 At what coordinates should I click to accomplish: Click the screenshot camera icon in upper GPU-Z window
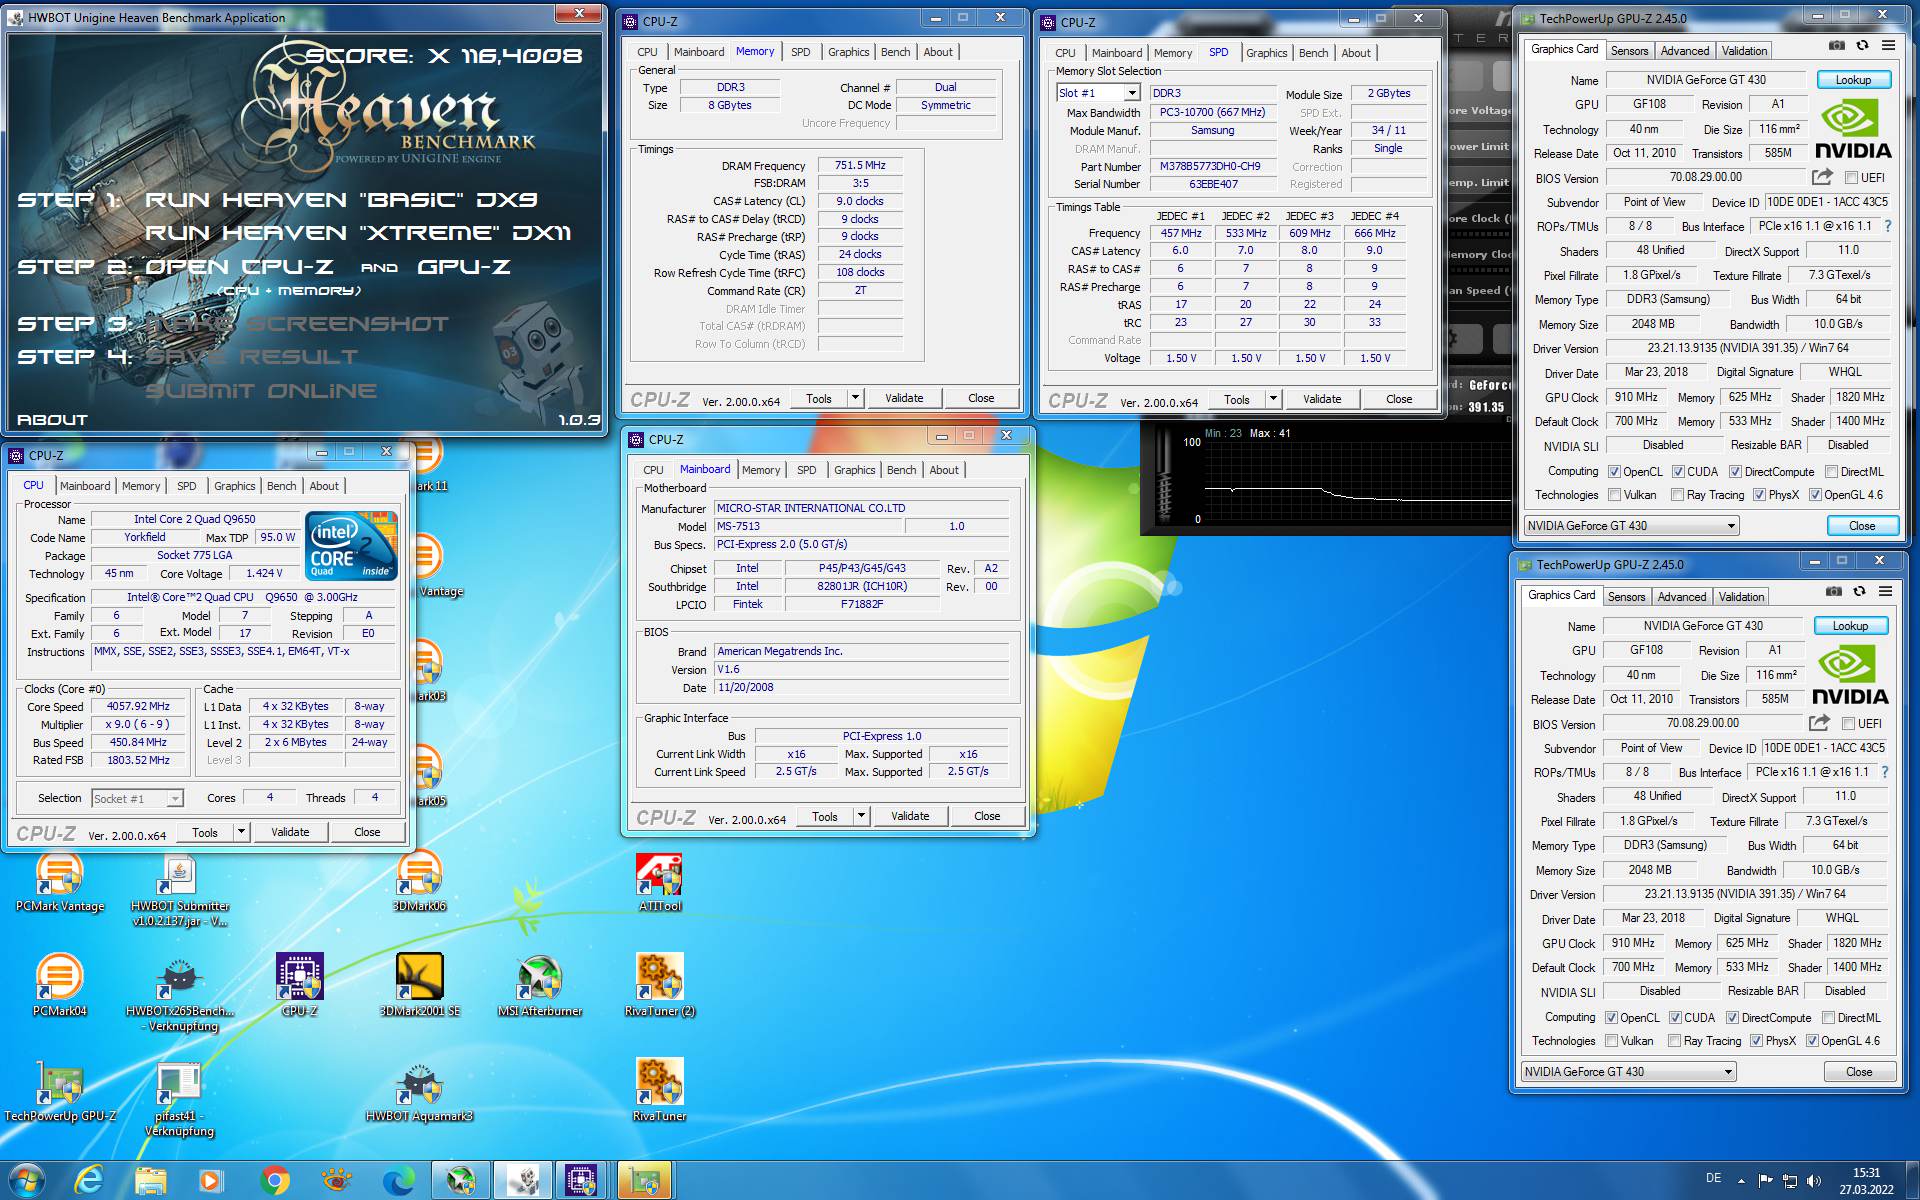pyautogui.click(x=1837, y=45)
